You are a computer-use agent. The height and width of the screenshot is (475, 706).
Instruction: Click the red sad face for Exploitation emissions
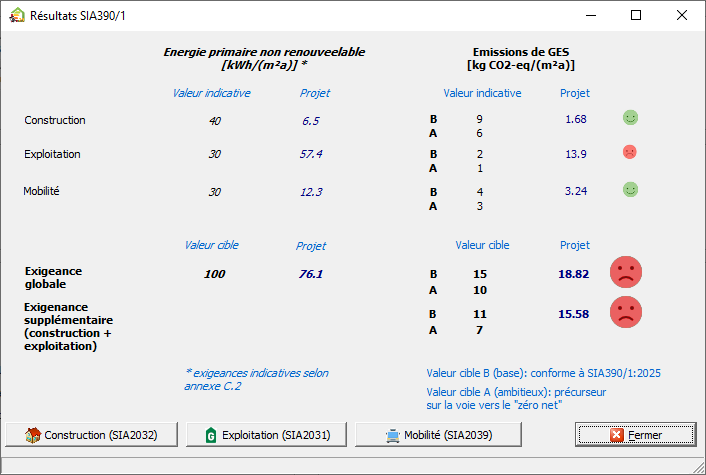(630, 153)
